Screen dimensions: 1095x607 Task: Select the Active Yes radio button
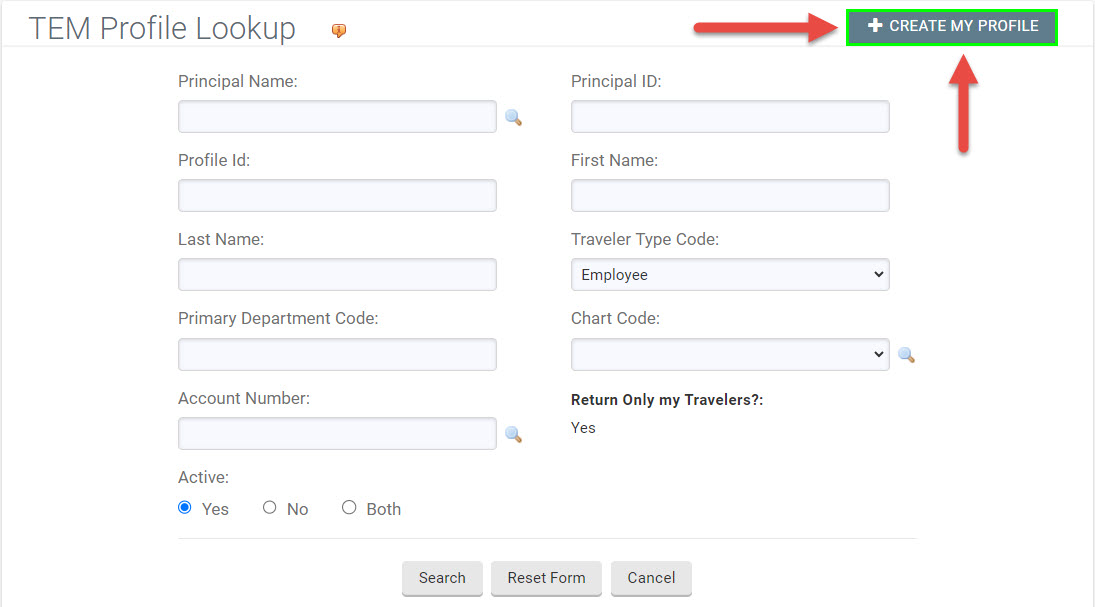click(184, 507)
